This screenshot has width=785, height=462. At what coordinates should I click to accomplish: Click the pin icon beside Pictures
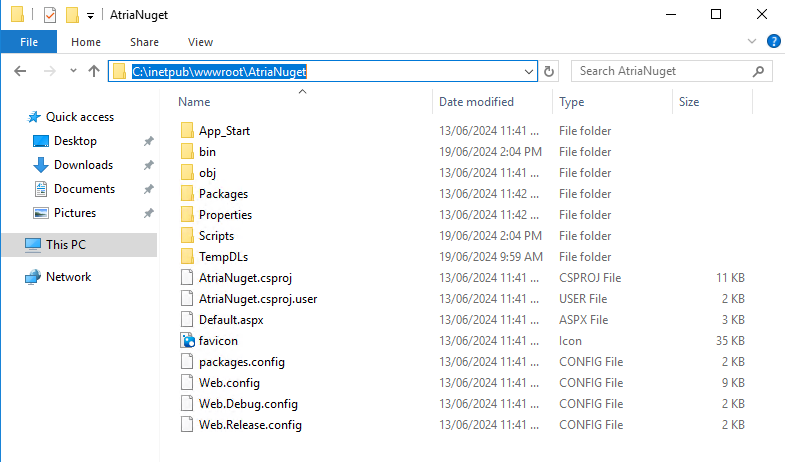148,213
